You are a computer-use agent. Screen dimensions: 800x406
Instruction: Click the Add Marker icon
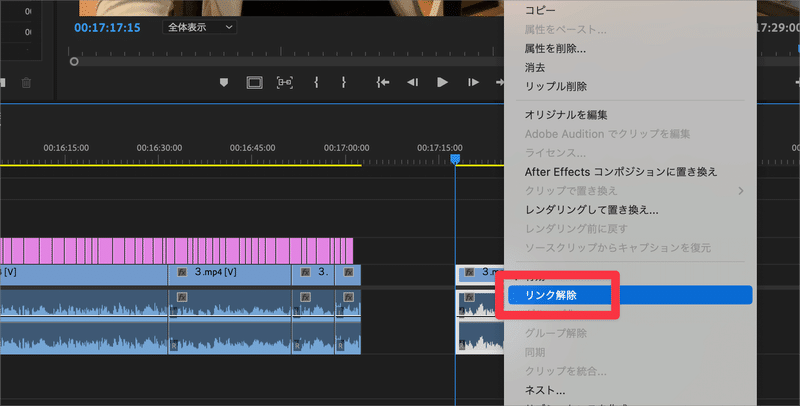tap(223, 82)
